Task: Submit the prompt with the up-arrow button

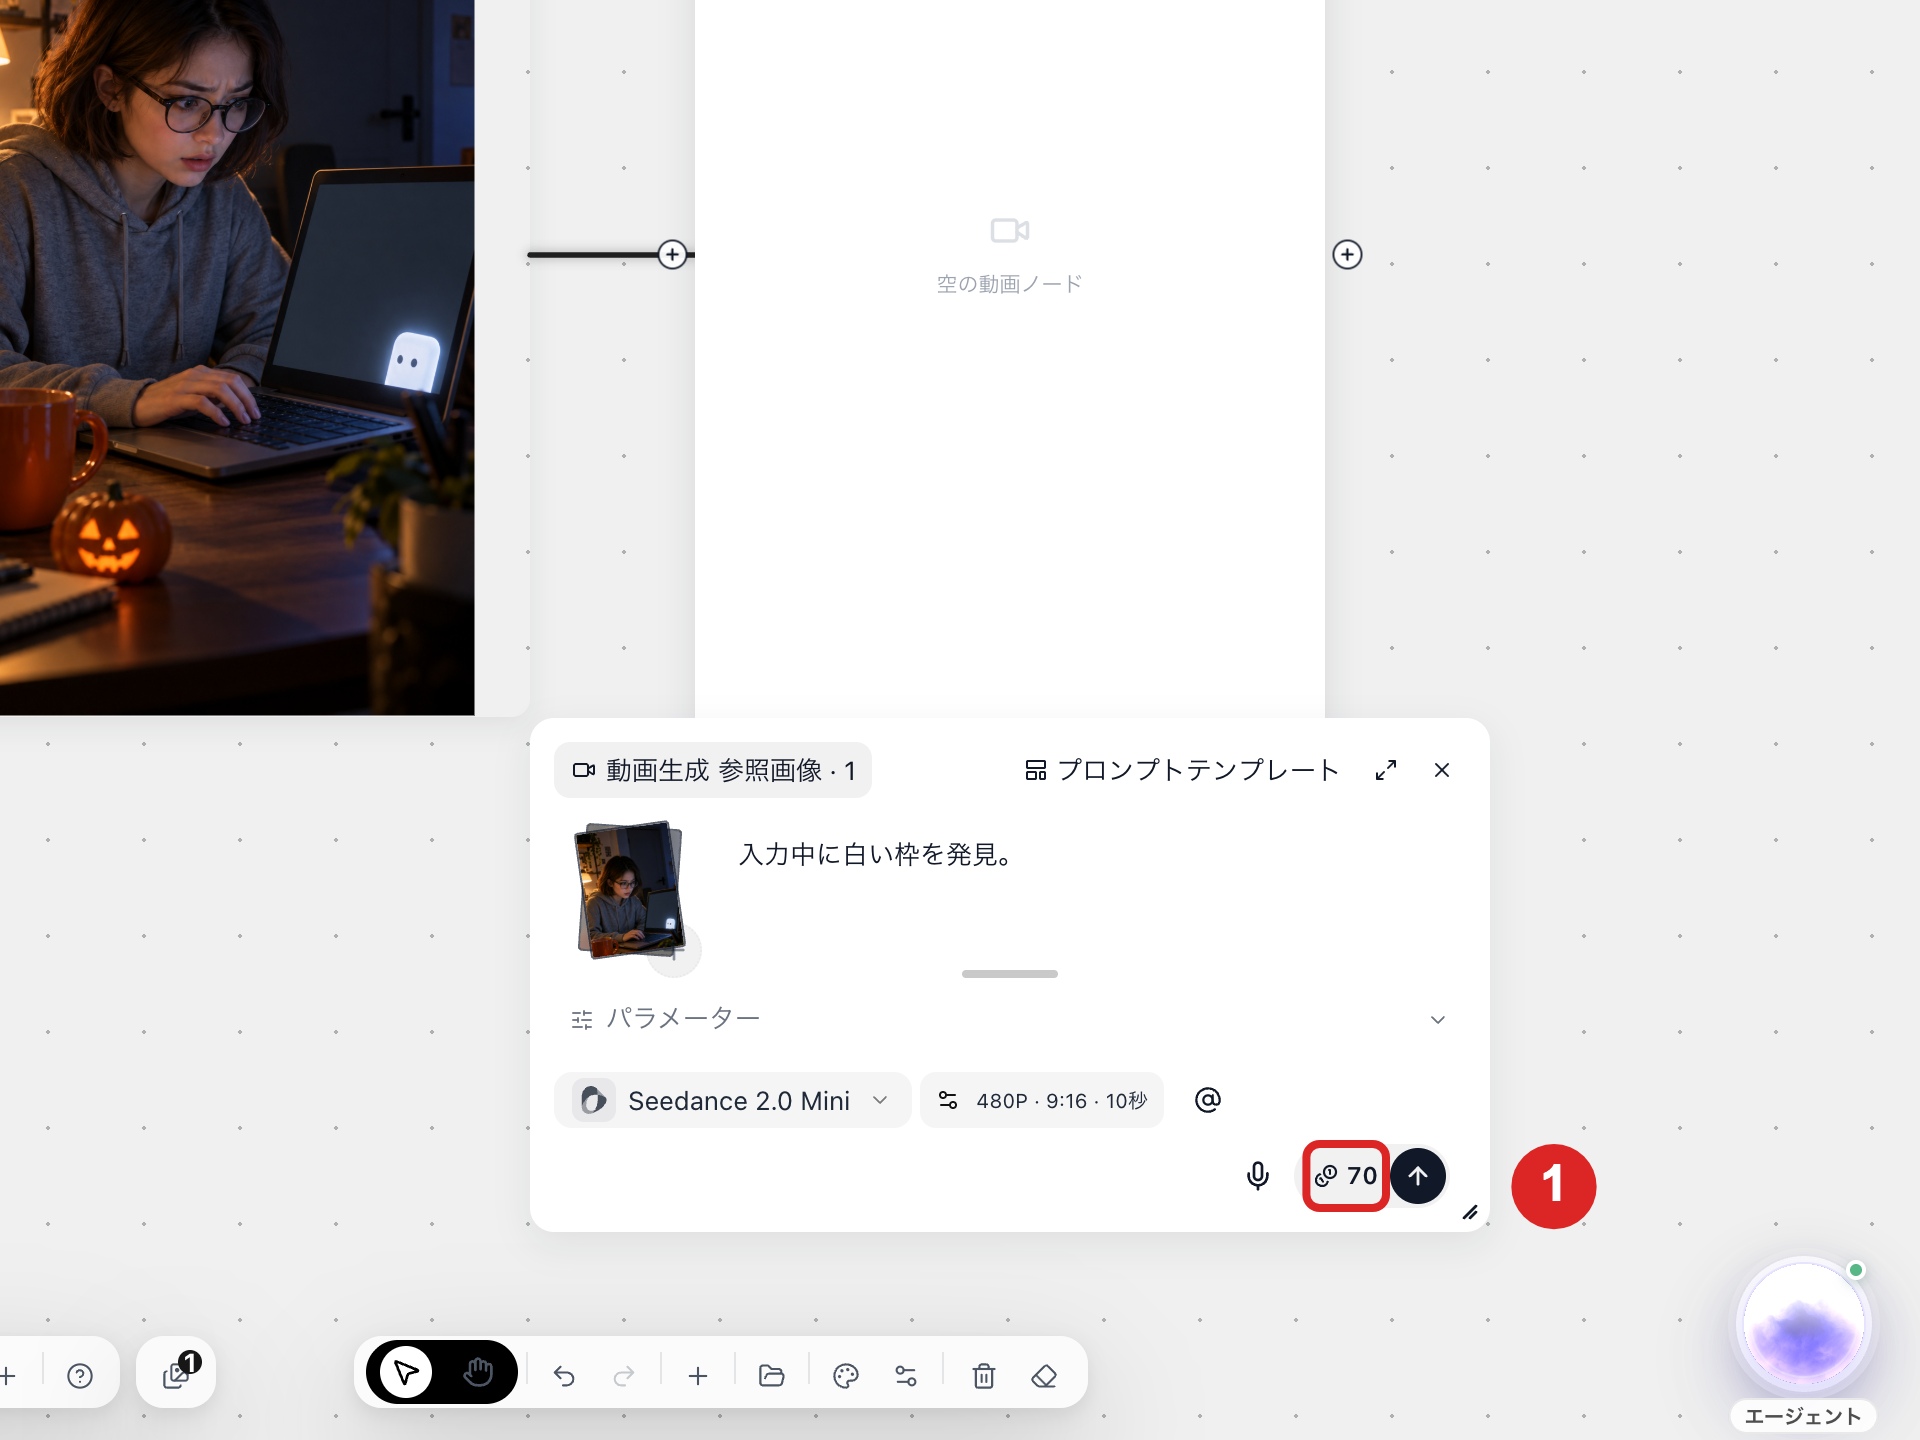Action: click(1418, 1176)
